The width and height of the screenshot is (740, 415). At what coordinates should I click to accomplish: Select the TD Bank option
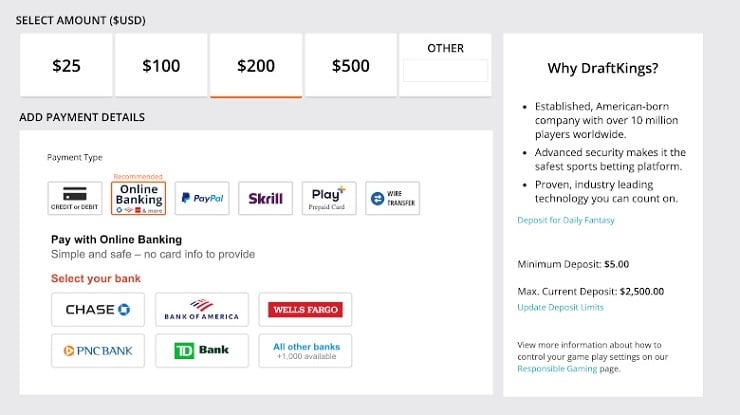[x=202, y=351]
